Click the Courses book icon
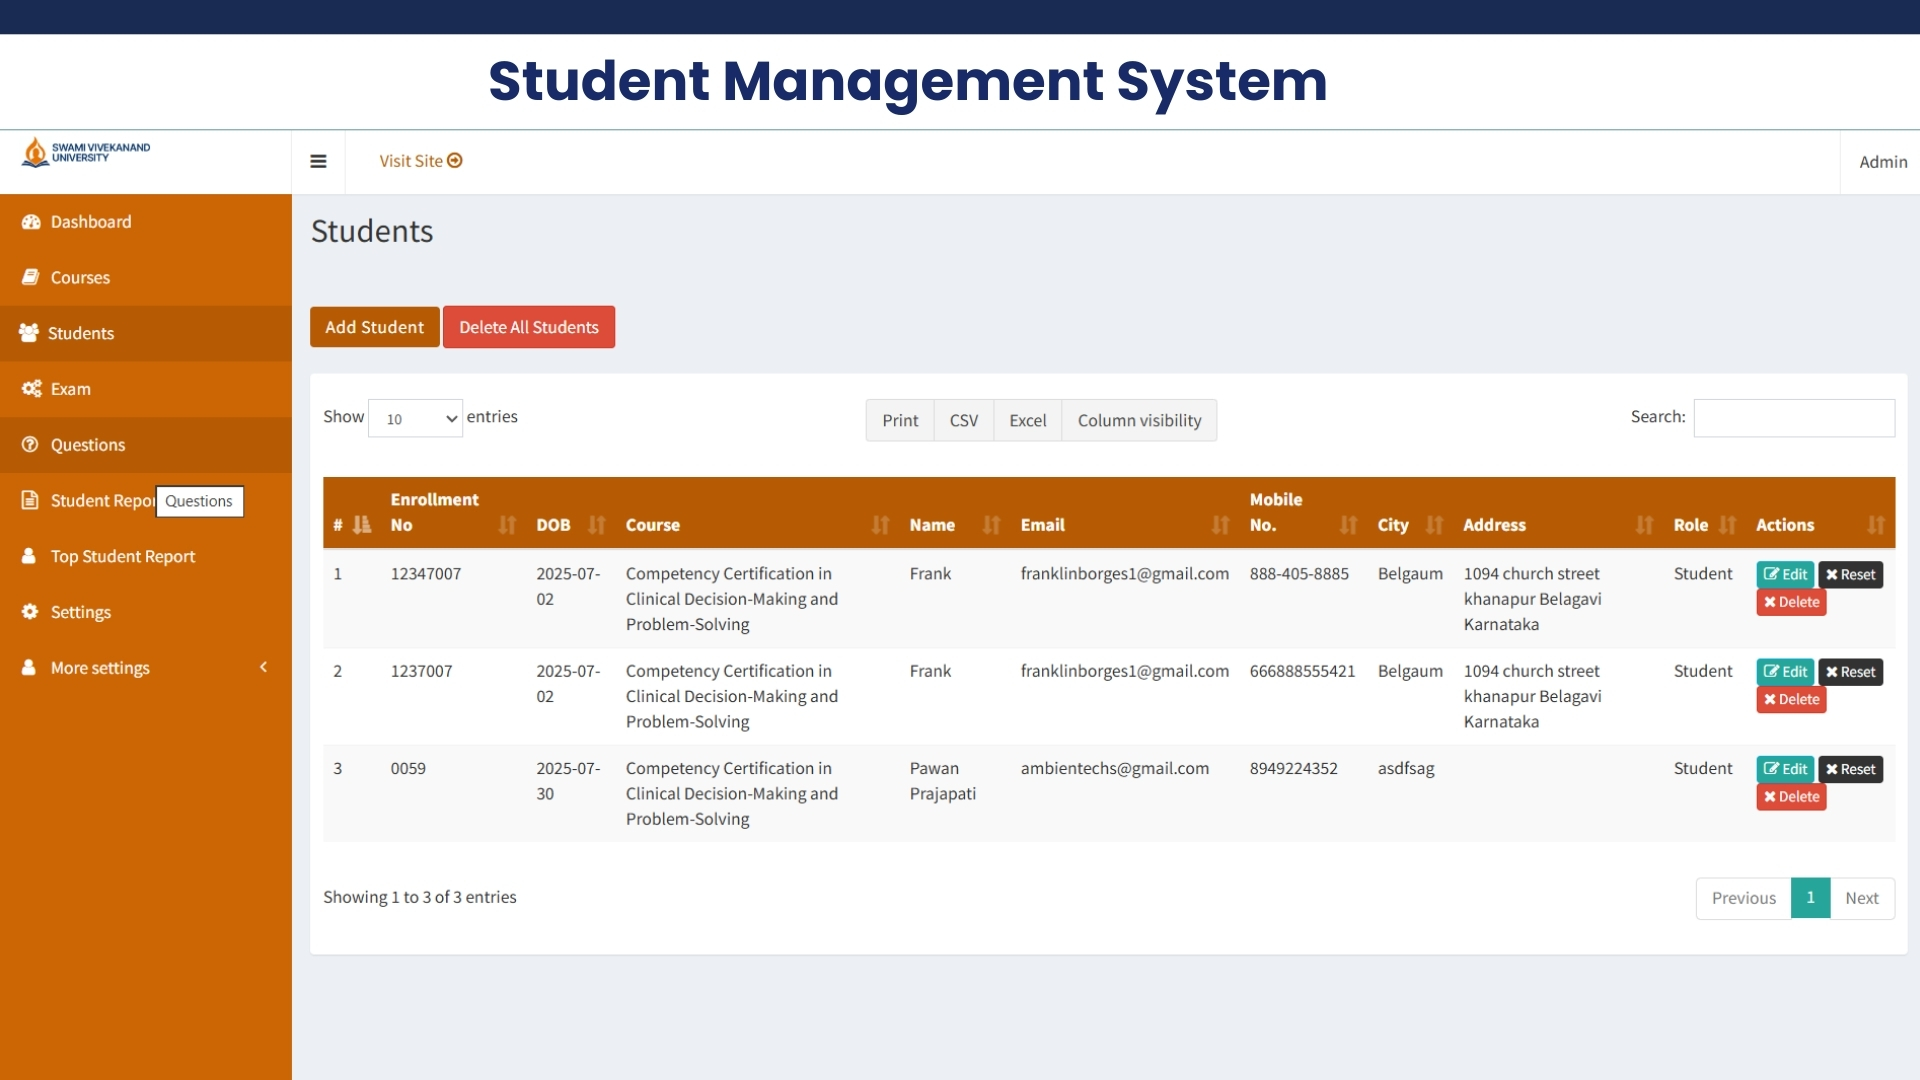 pyautogui.click(x=32, y=277)
